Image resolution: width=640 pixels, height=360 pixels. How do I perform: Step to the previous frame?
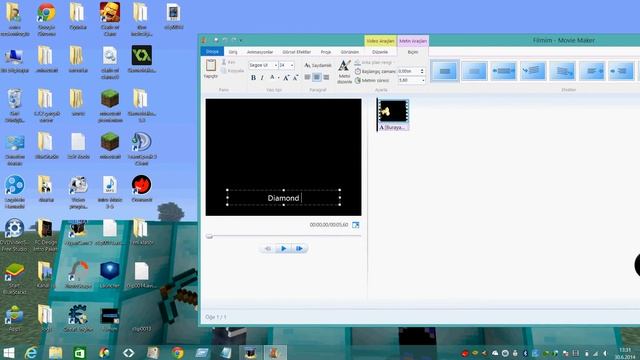(268, 248)
